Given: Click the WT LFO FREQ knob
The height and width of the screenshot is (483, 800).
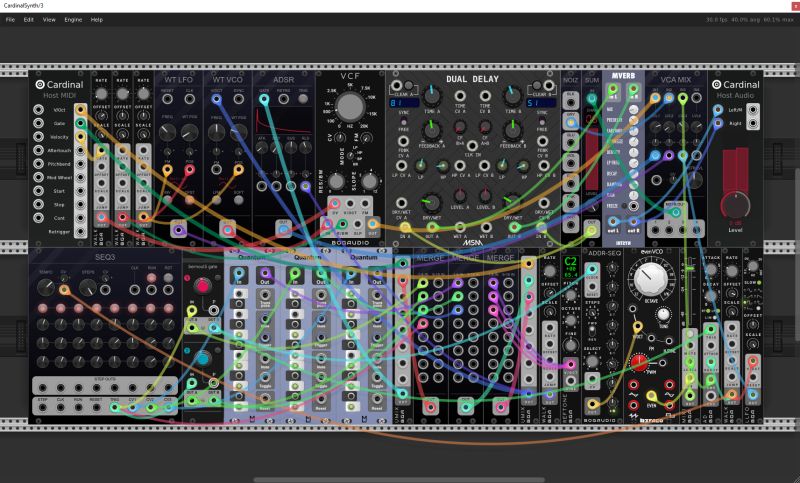Looking at the screenshot, I should 167,133.
